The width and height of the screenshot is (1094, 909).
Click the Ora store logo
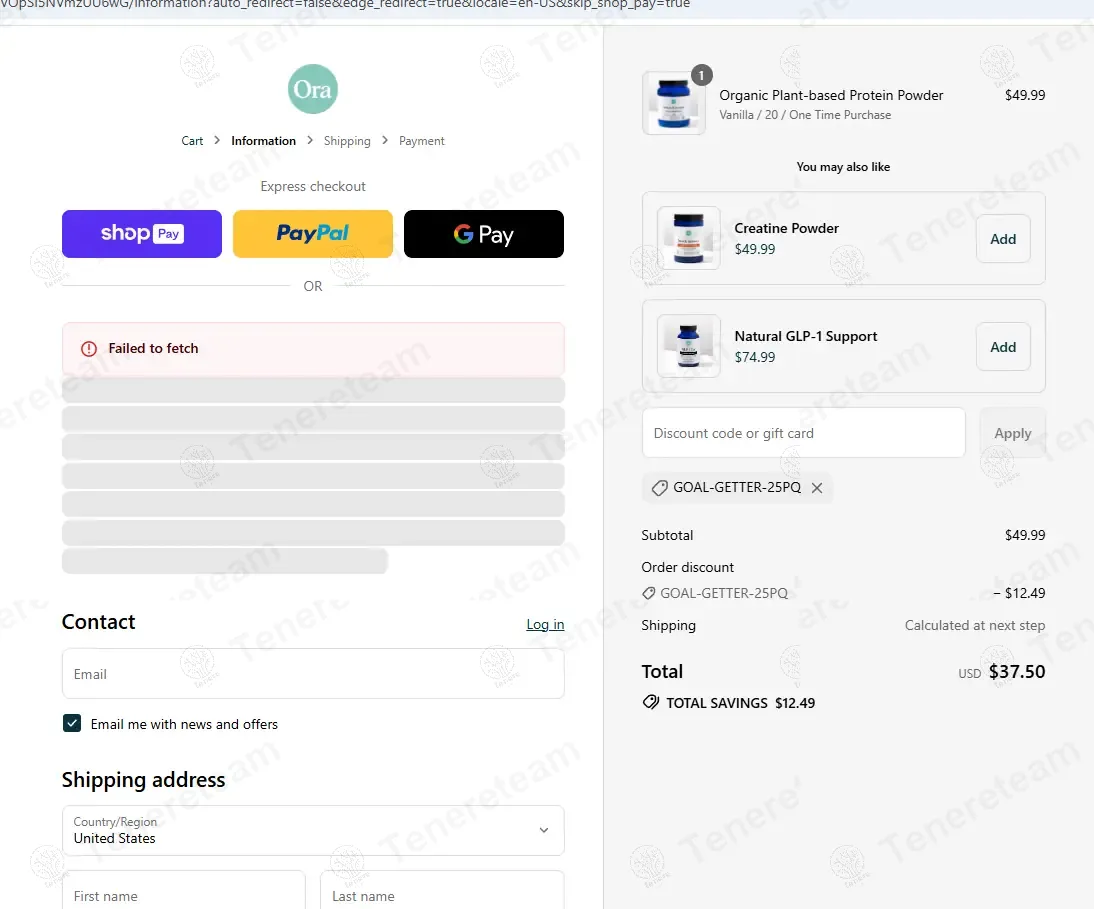click(313, 89)
